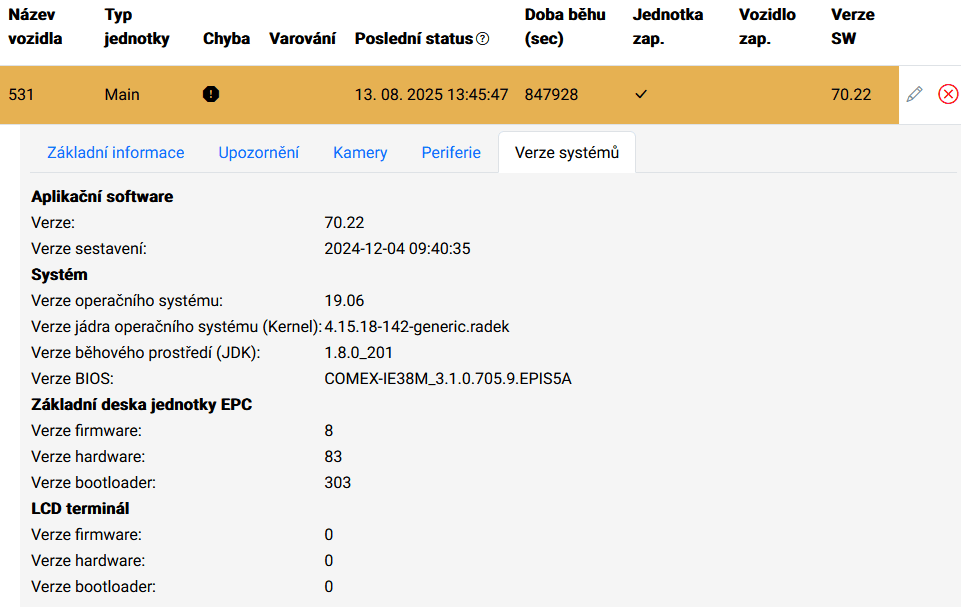
Task: Click BIOS version COMEX-IE38M_3.1.0.705.9.EPIS5A
Action: [448, 379]
